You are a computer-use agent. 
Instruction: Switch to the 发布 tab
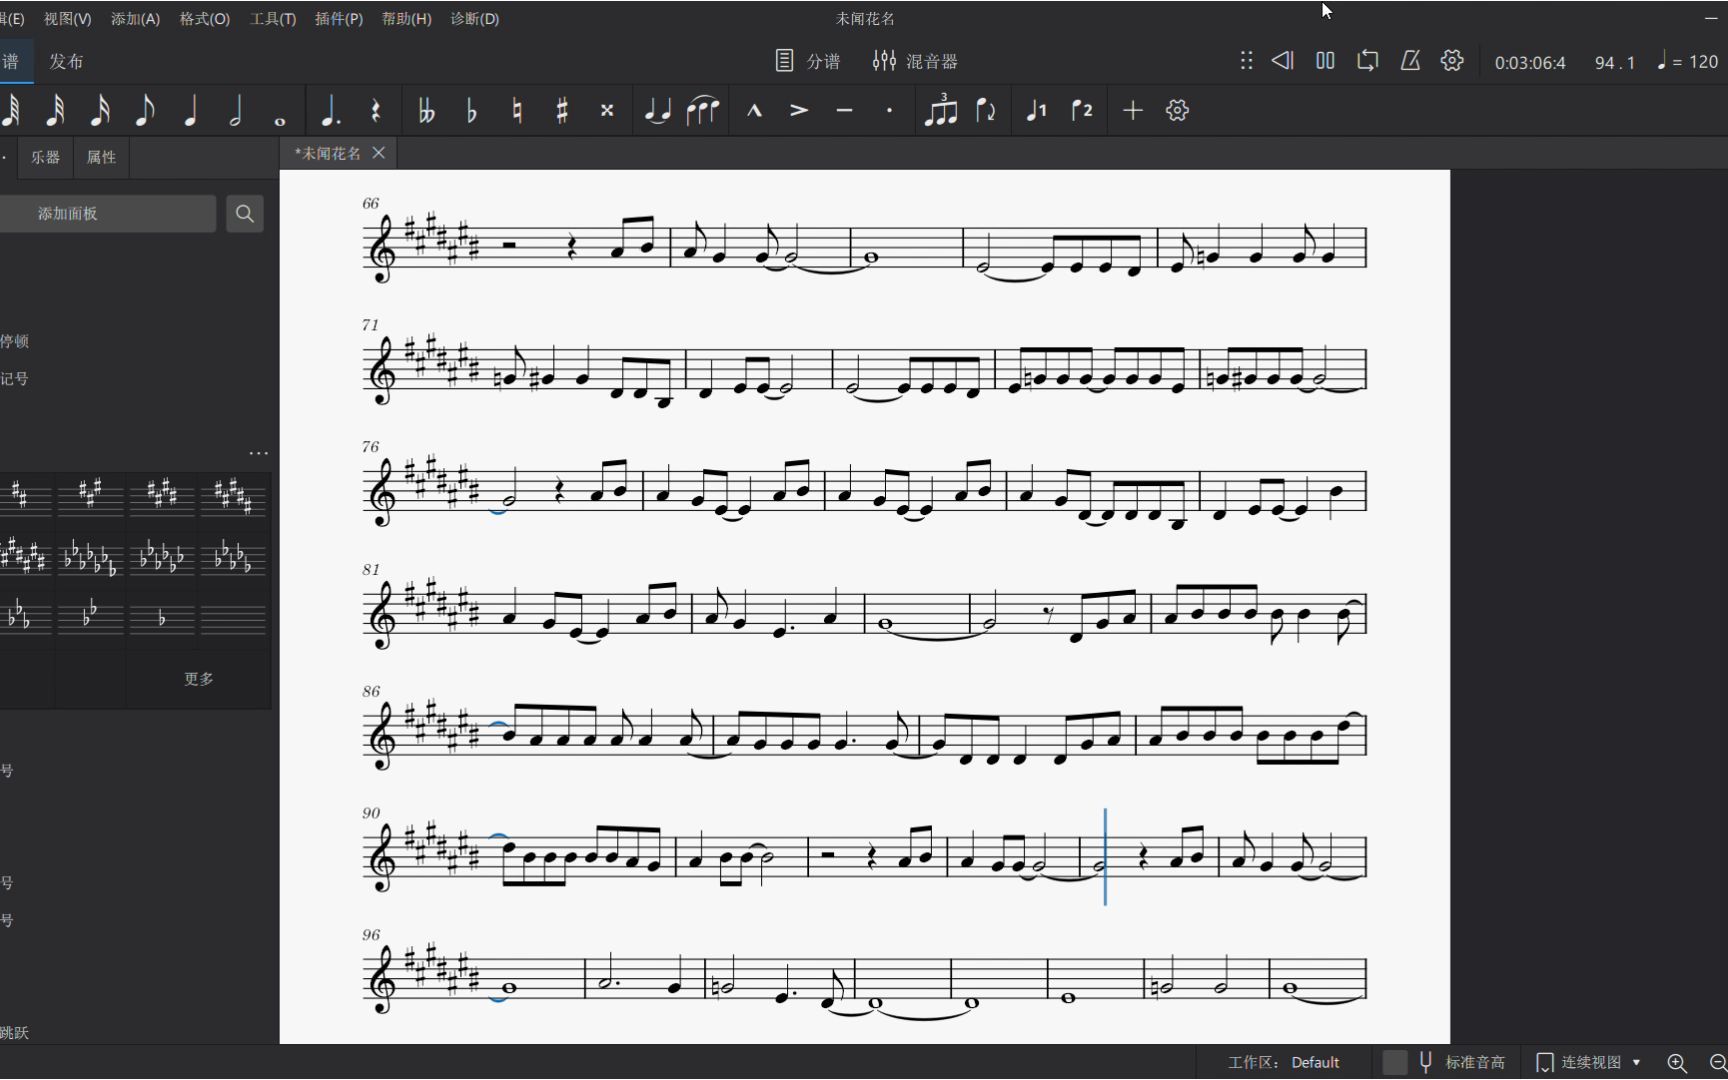pyautogui.click(x=66, y=61)
